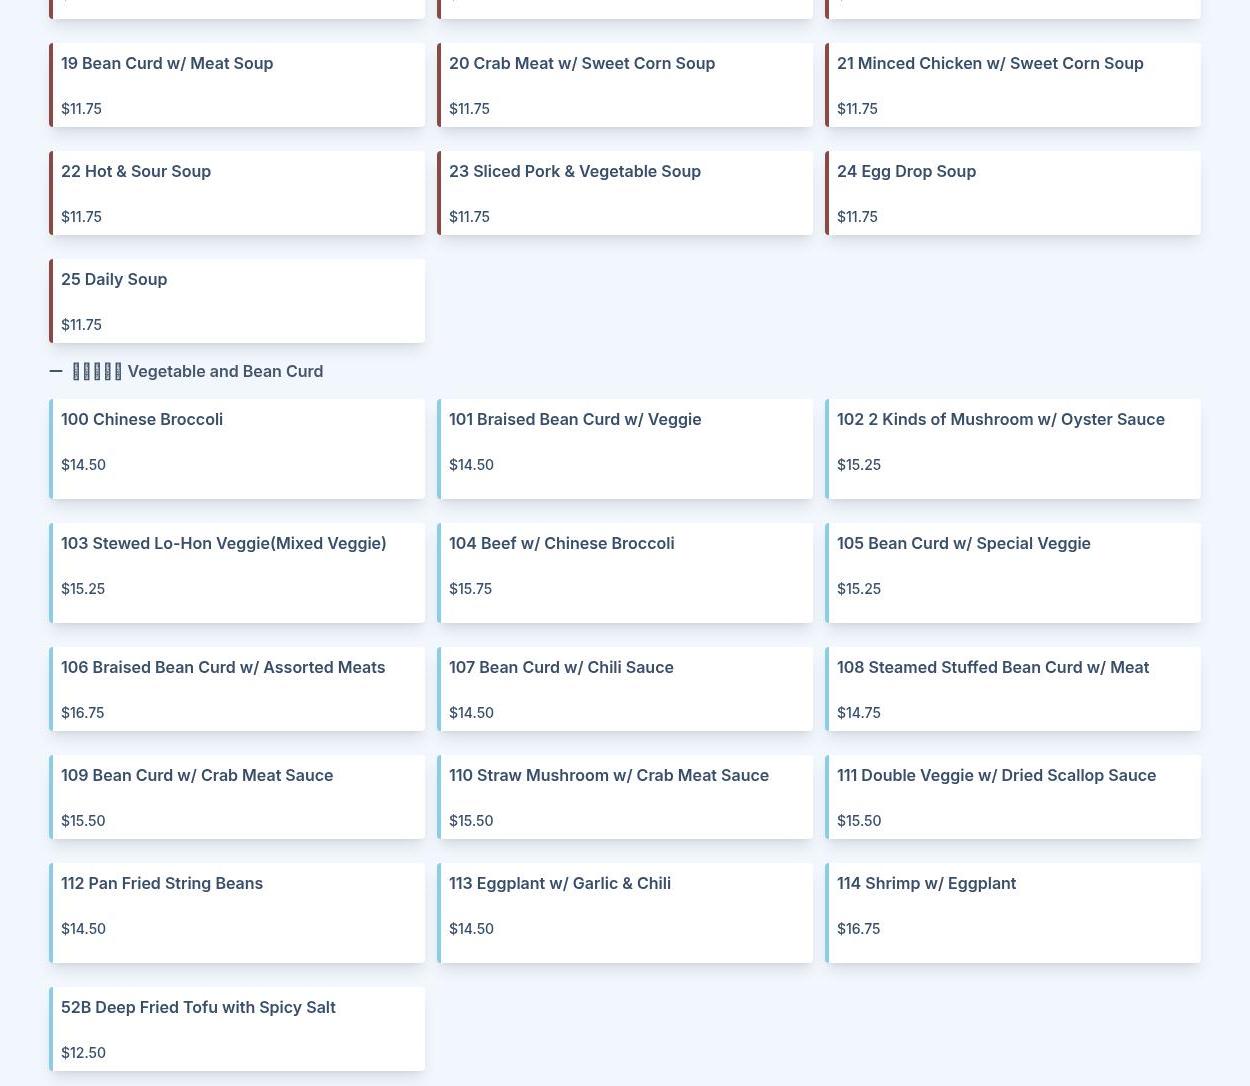This screenshot has width=1250, height=1086.
Task: Open 100 Chinese Broccoli item
Action: coord(237,449)
